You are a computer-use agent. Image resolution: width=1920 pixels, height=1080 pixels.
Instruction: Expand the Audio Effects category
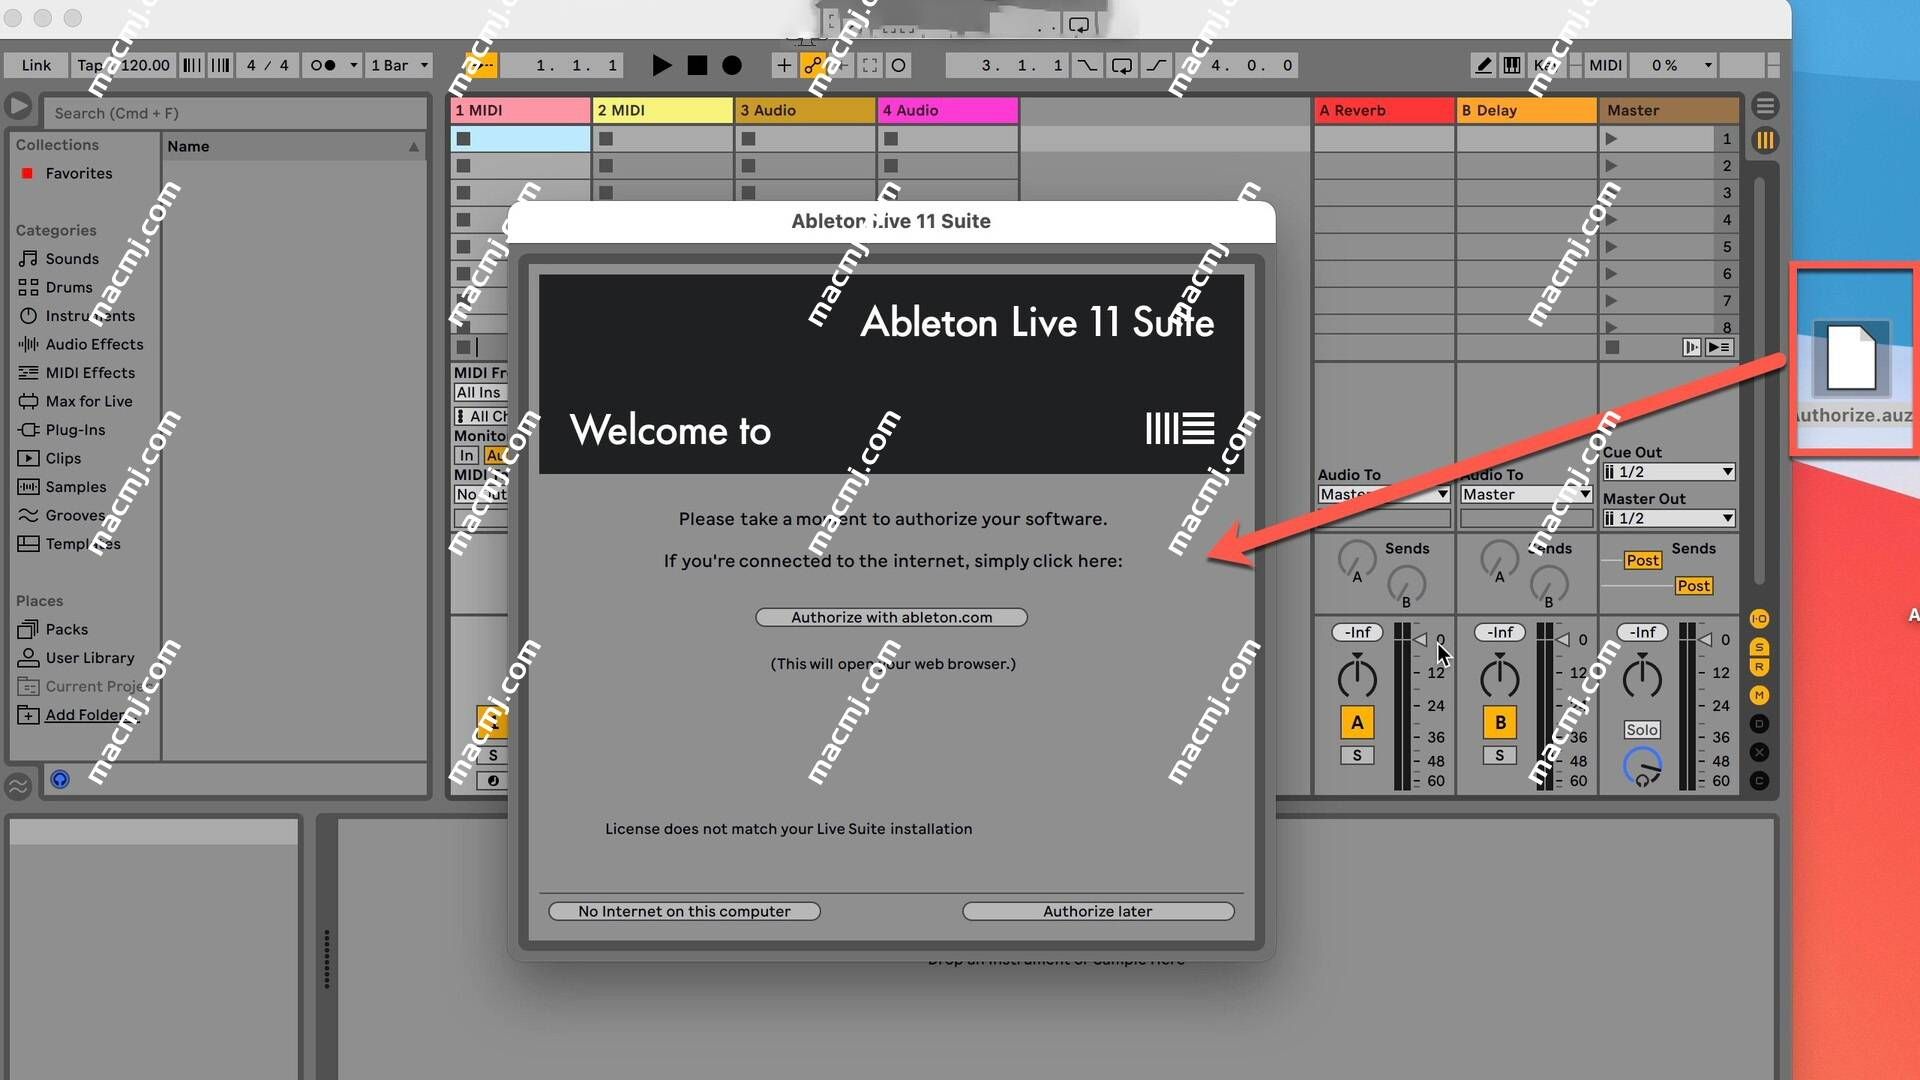point(95,343)
